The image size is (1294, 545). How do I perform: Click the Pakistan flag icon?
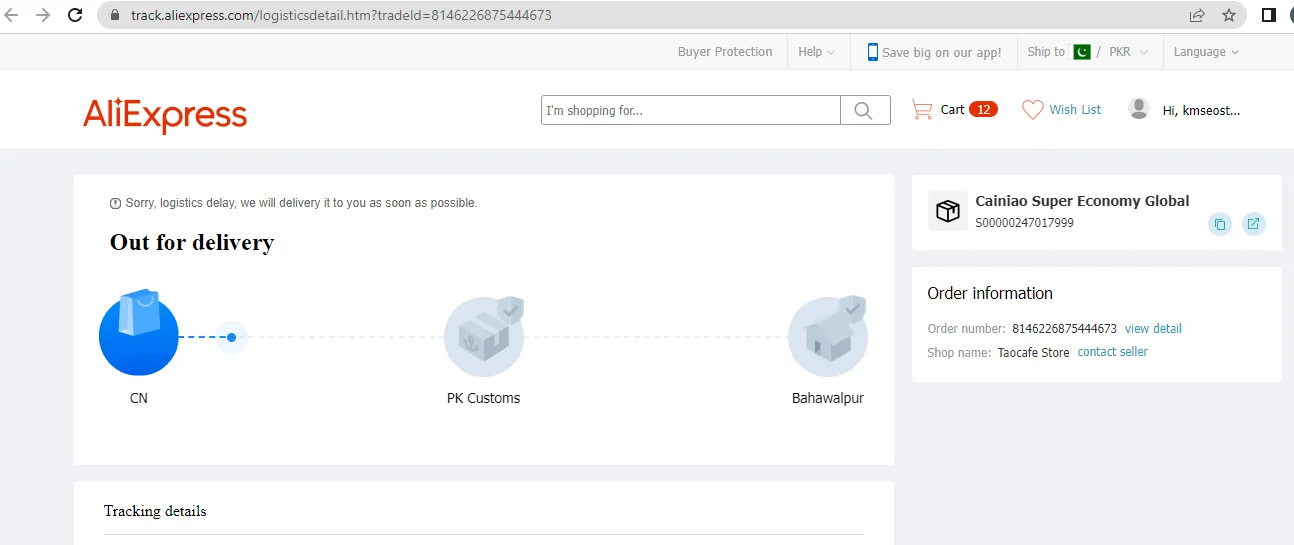[1081, 52]
